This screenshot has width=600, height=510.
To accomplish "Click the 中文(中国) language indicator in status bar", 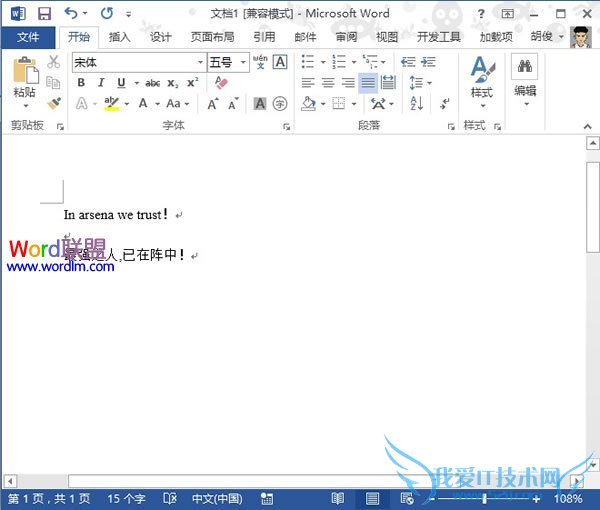I will coord(216,498).
